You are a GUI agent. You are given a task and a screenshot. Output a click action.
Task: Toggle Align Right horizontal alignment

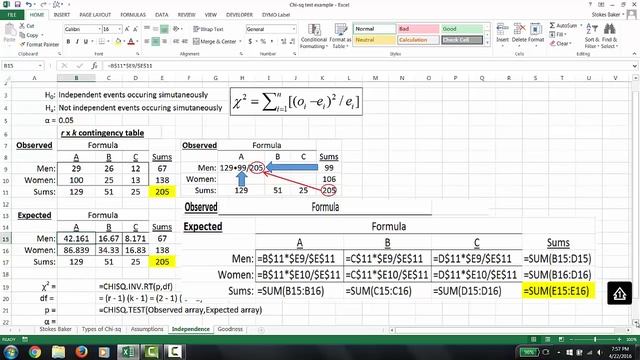point(164,41)
